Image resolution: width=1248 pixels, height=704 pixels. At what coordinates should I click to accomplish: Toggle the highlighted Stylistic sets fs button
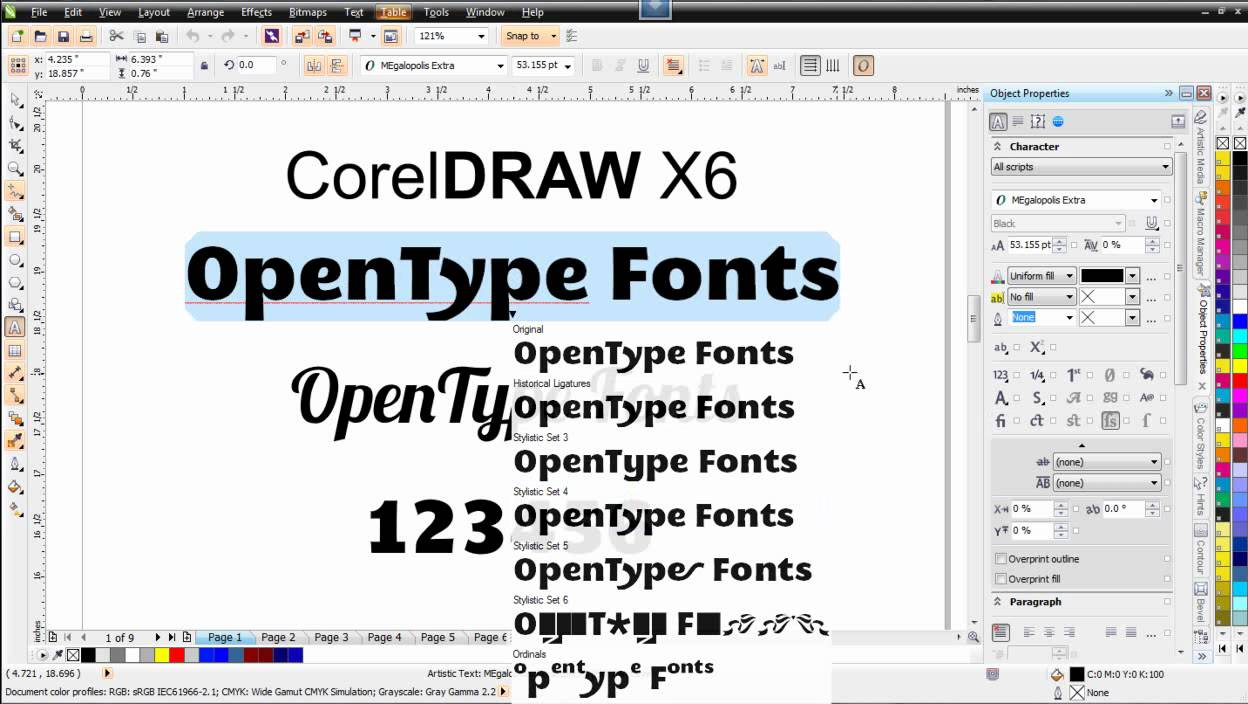click(1110, 421)
